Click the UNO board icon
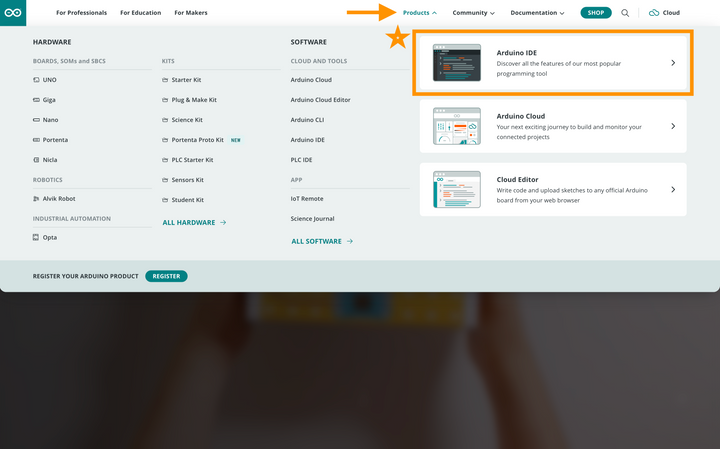The image size is (720, 449). tap(36, 80)
